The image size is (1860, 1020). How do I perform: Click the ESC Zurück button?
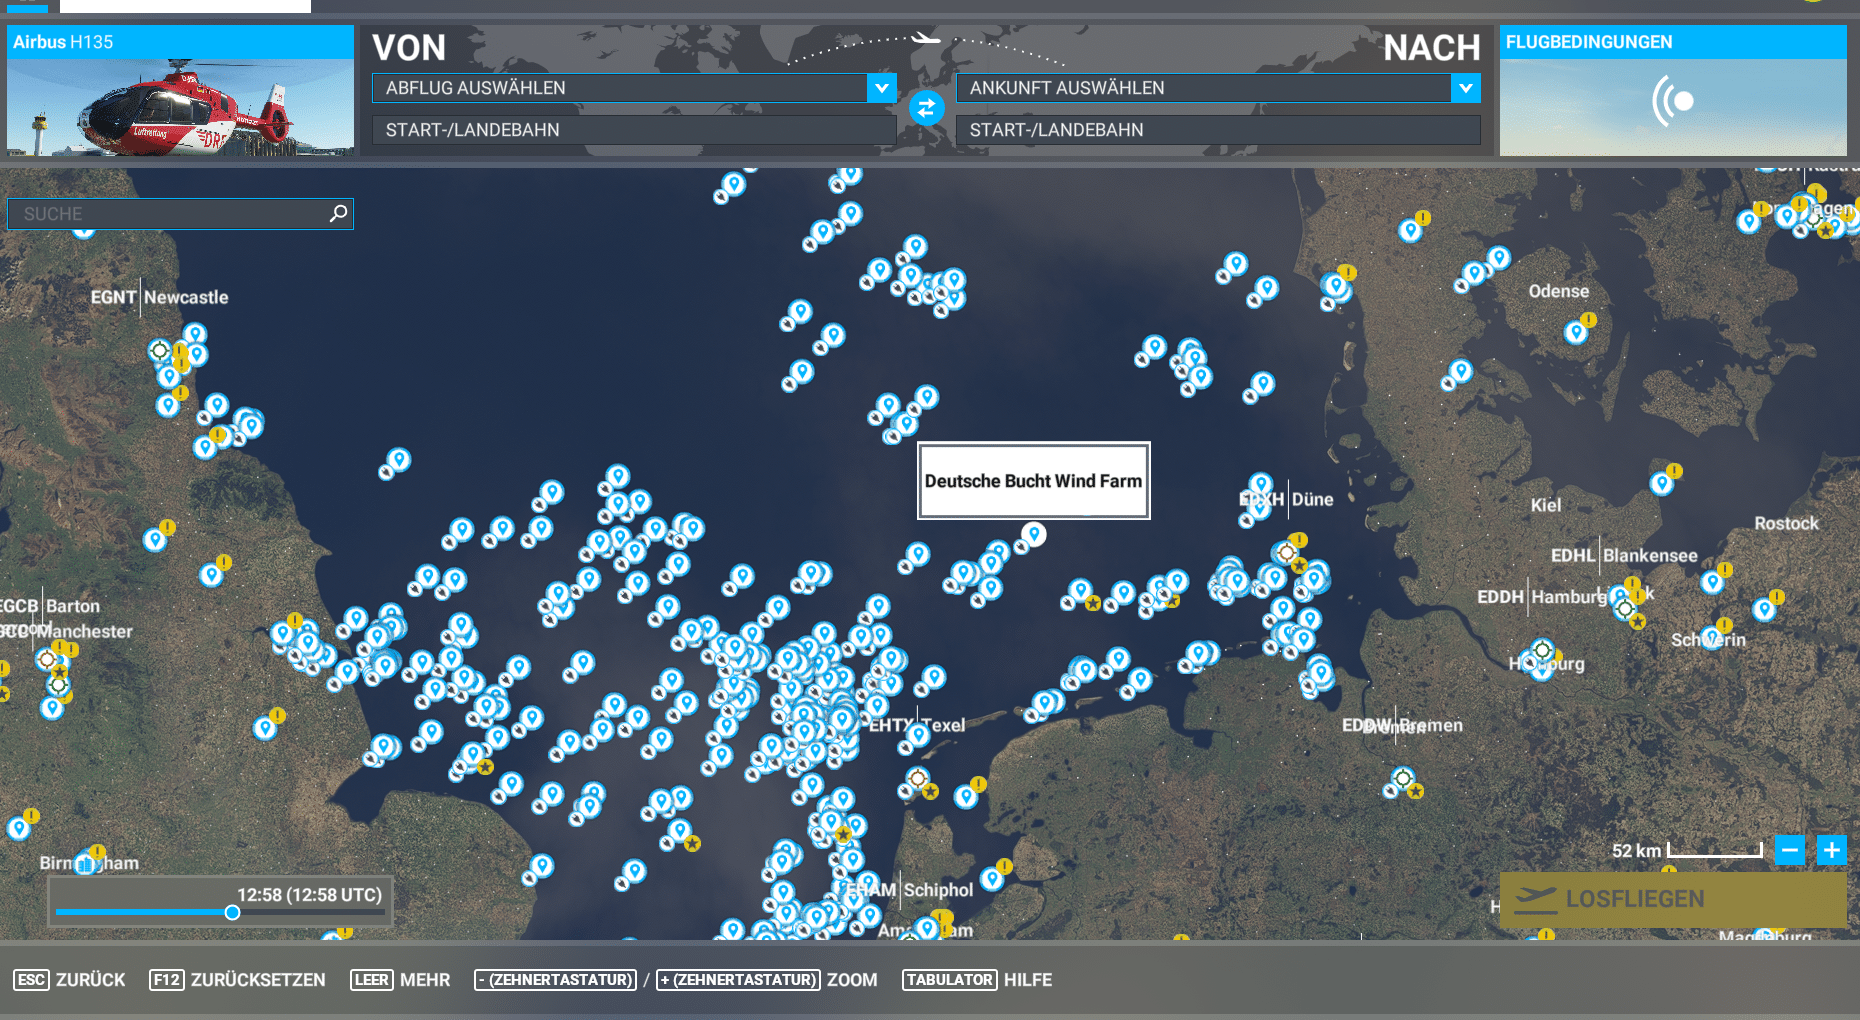tap(70, 980)
